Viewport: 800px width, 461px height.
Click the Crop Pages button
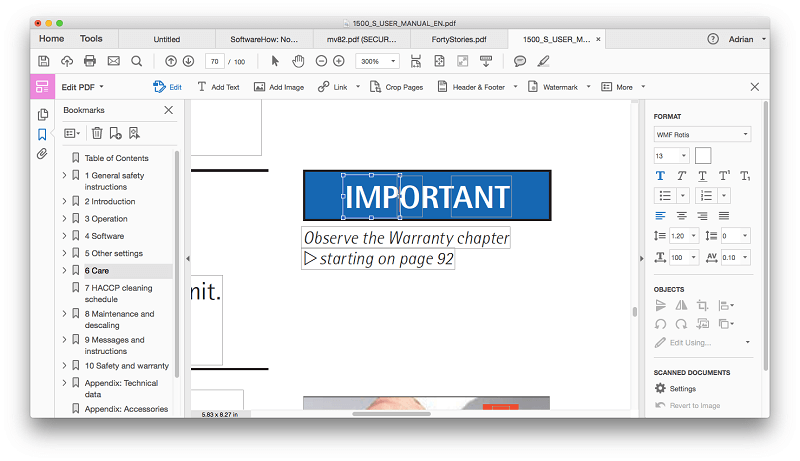click(x=396, y=87)
